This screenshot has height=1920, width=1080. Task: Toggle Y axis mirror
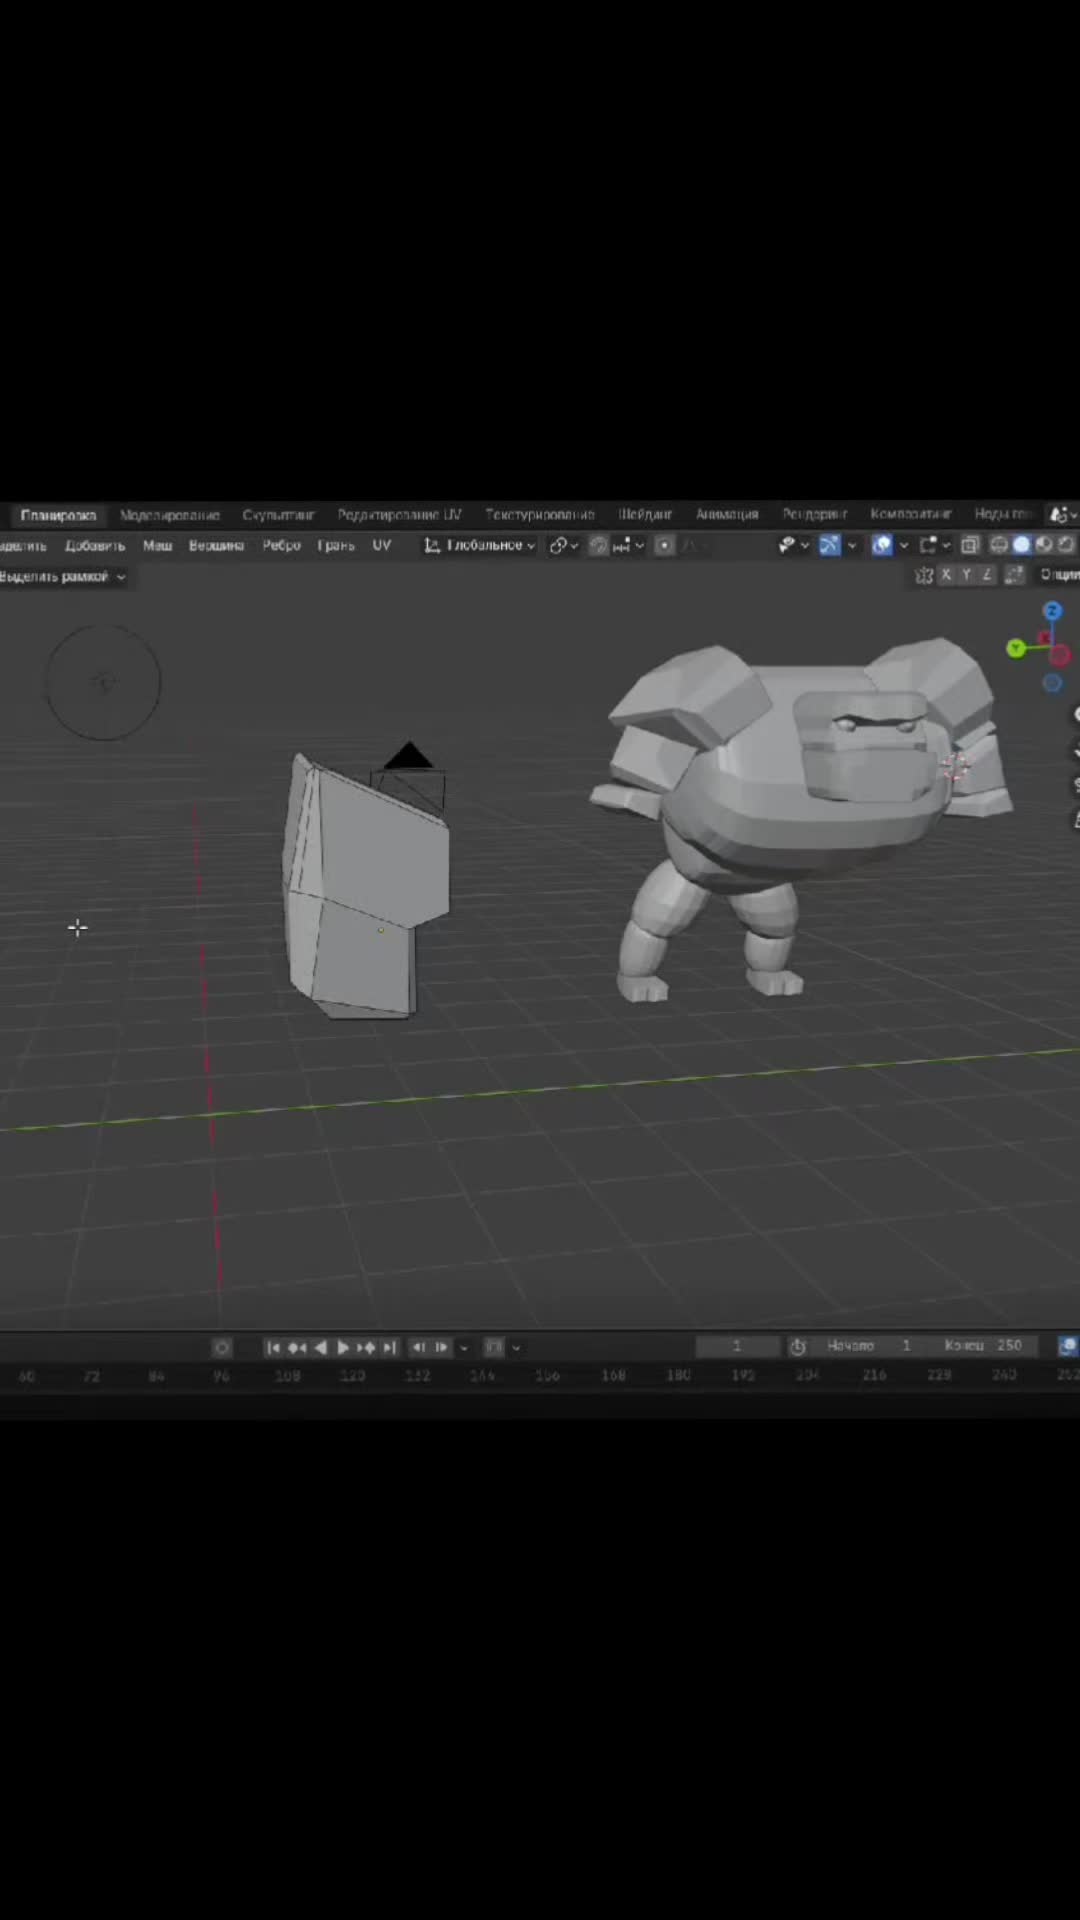(967, 575)
